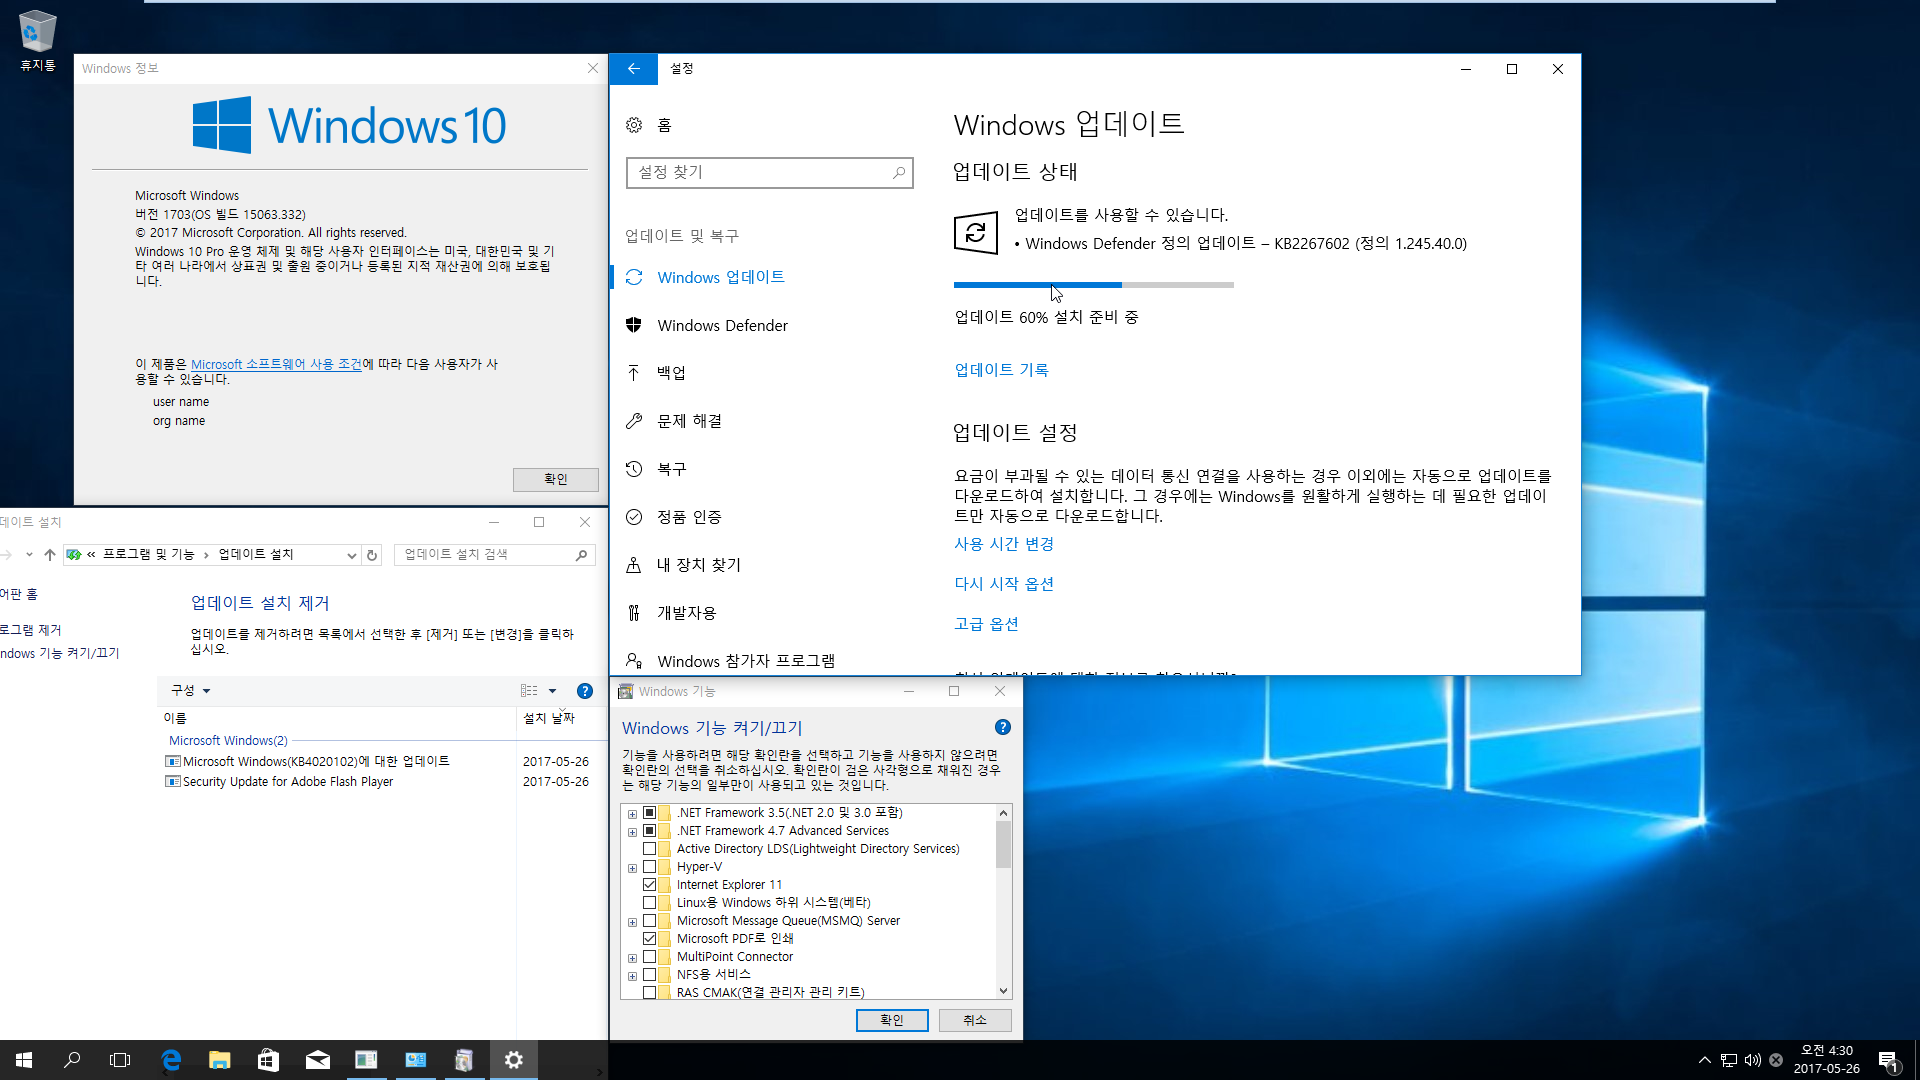Image resolution: width=1920 pixels, height=1080 pixels.
Task: Click the Windows 기능 list scrollbar down arrow
Action: 1003,991
